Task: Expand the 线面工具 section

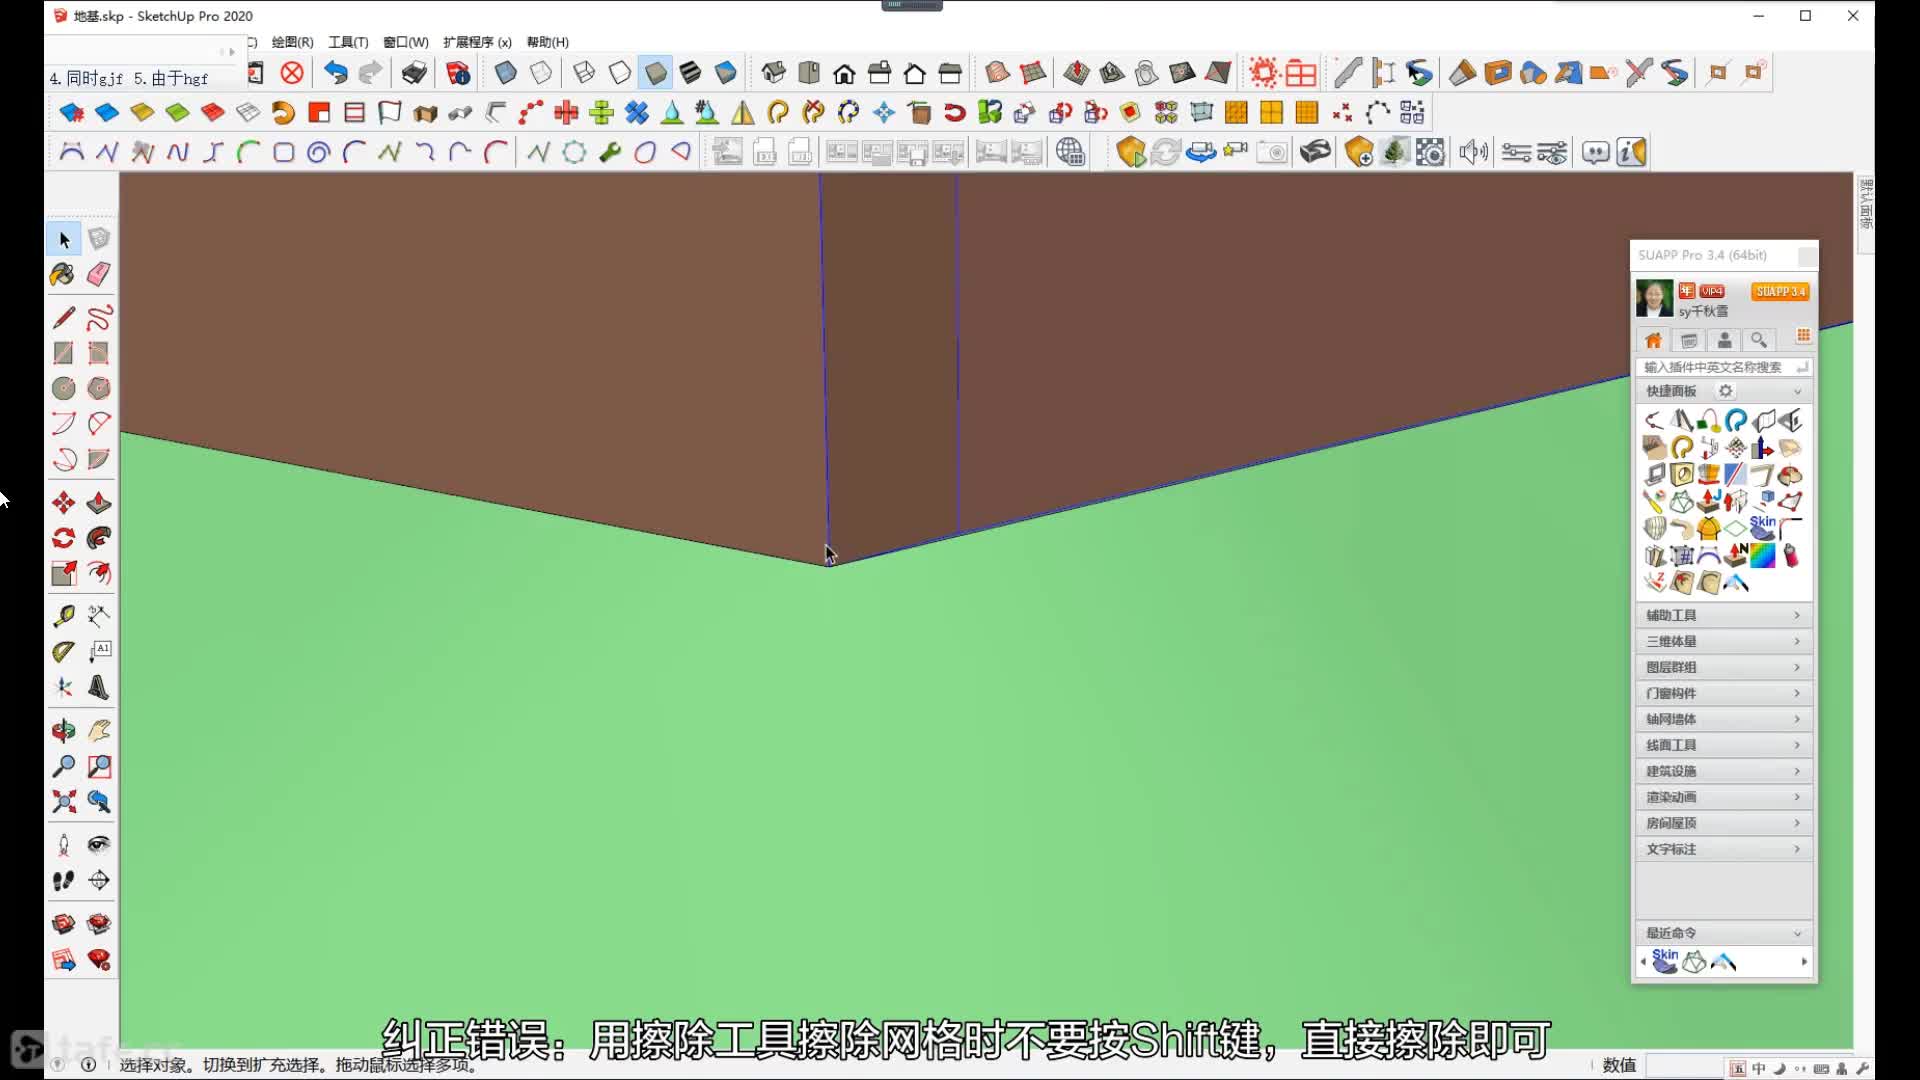Action: [1724, 745]
